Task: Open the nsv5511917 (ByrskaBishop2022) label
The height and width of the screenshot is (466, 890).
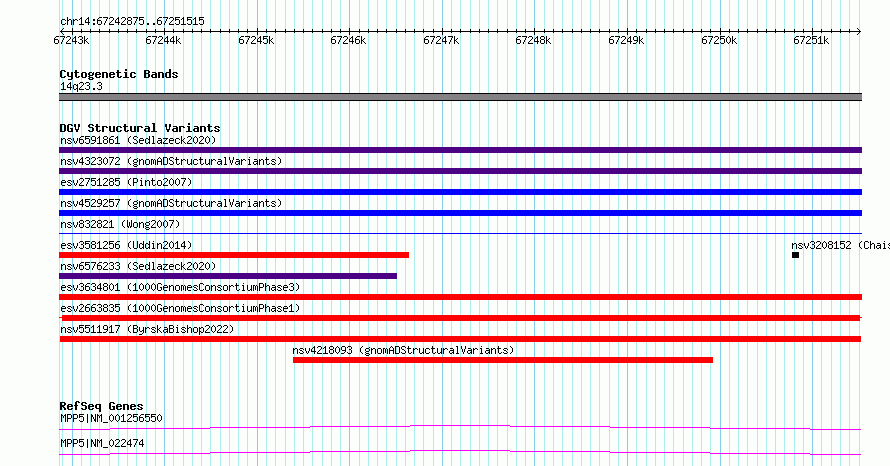Action: pos(147,329)
